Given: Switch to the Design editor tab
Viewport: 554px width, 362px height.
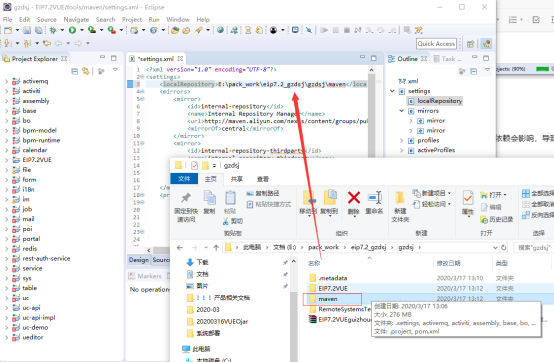Looking at the screenshot, I should point(138,260).
